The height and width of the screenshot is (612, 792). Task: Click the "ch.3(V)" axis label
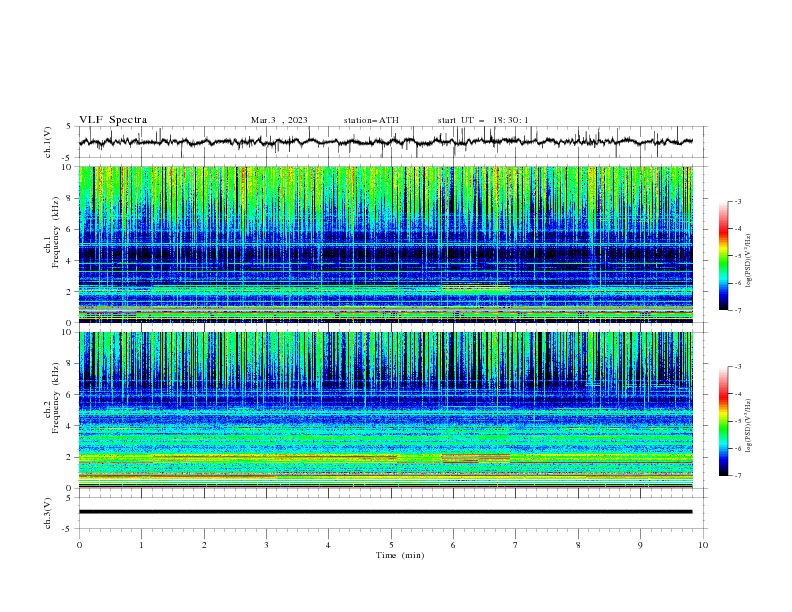tap(48, 513)
